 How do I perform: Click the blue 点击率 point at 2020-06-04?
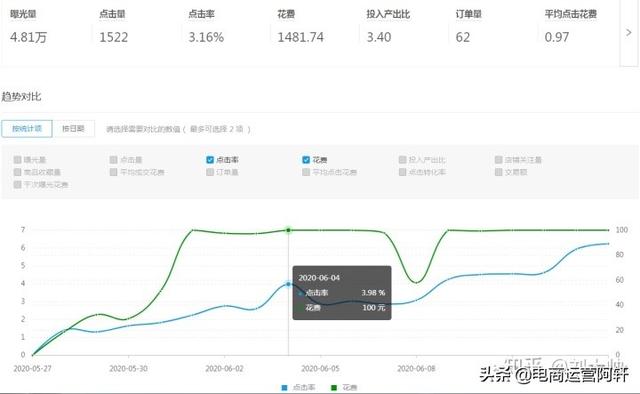(x=289, y=284)
